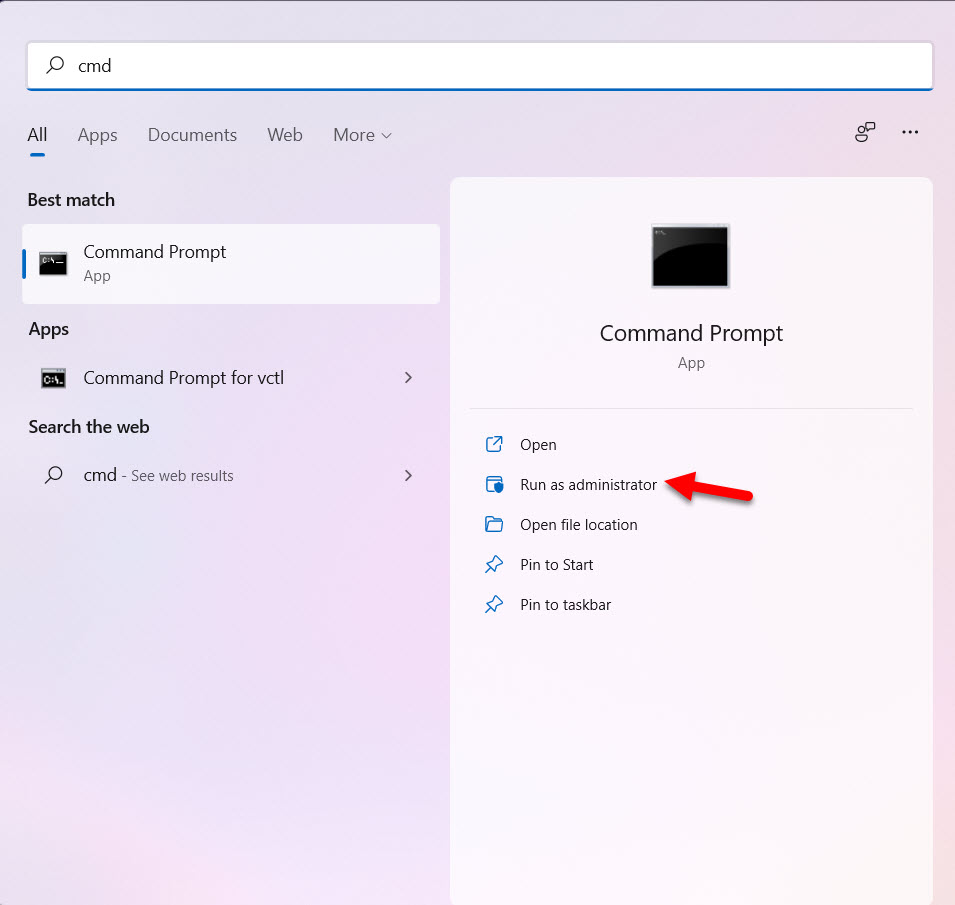Open file location of Command Prompt
Image resolution: width=955 pixels, height=905 pixels.
578,524
